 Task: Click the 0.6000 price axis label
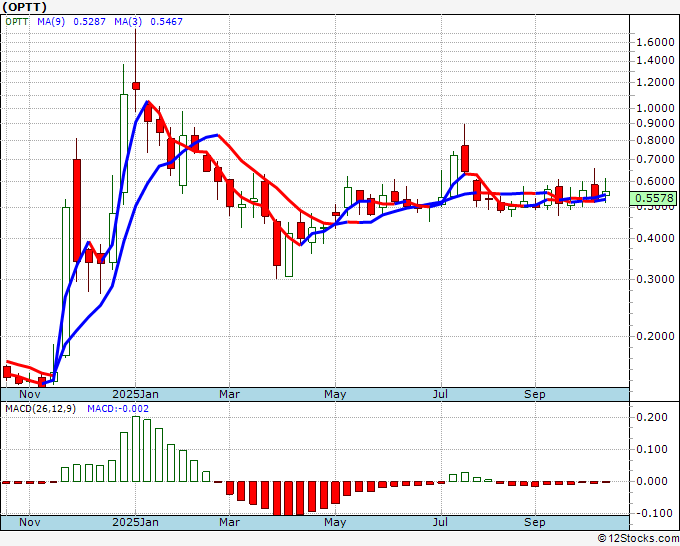click(655, 181)
